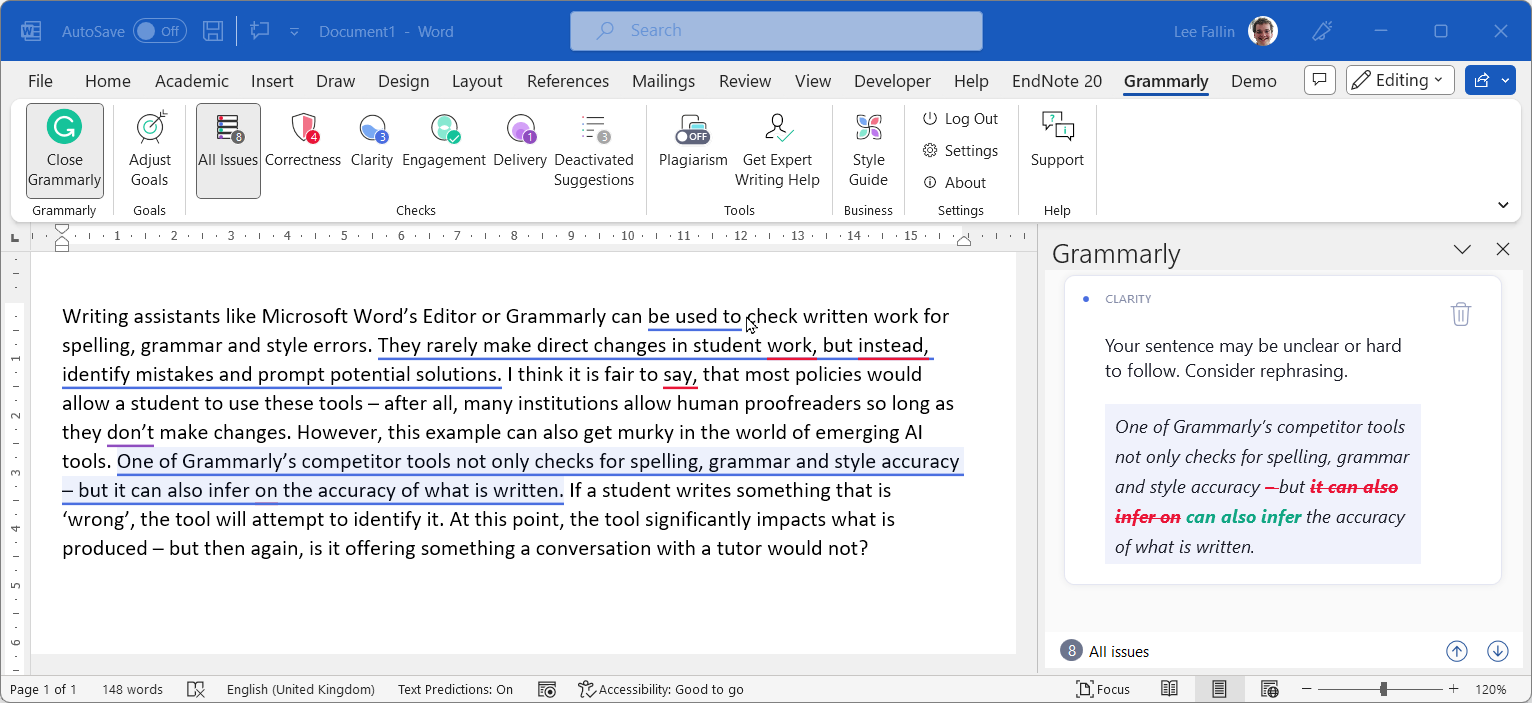Adjust the zoom level slider

tap(1383, 689)
